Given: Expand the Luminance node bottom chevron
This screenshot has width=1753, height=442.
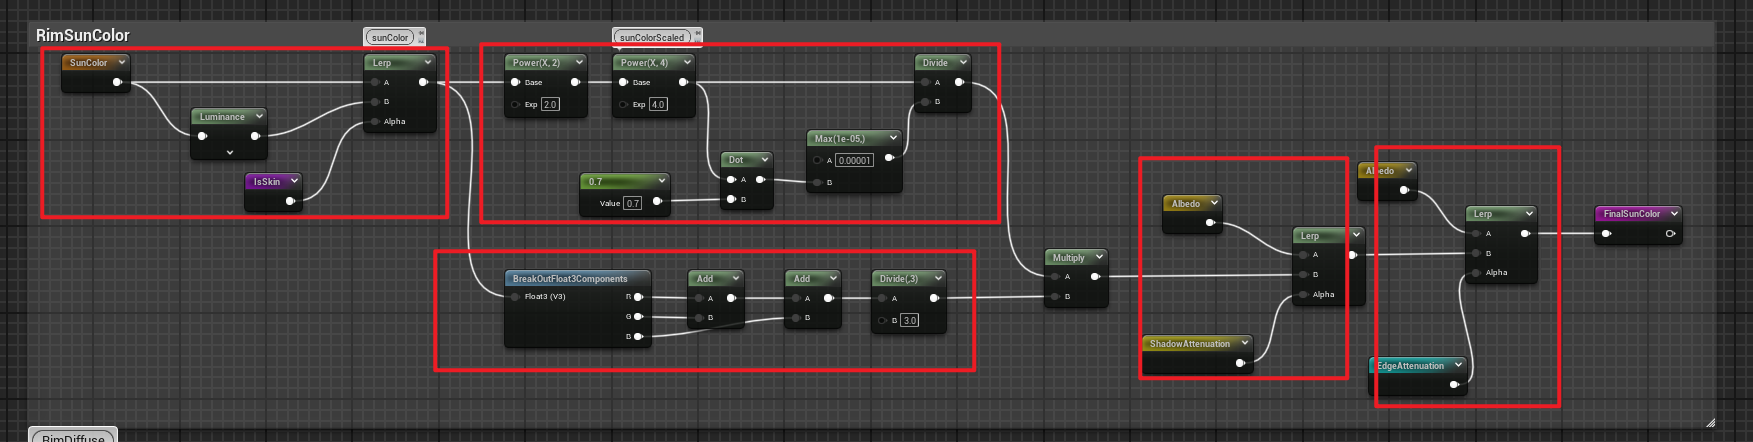Looking at the screenshot, I should coord(230,153).
